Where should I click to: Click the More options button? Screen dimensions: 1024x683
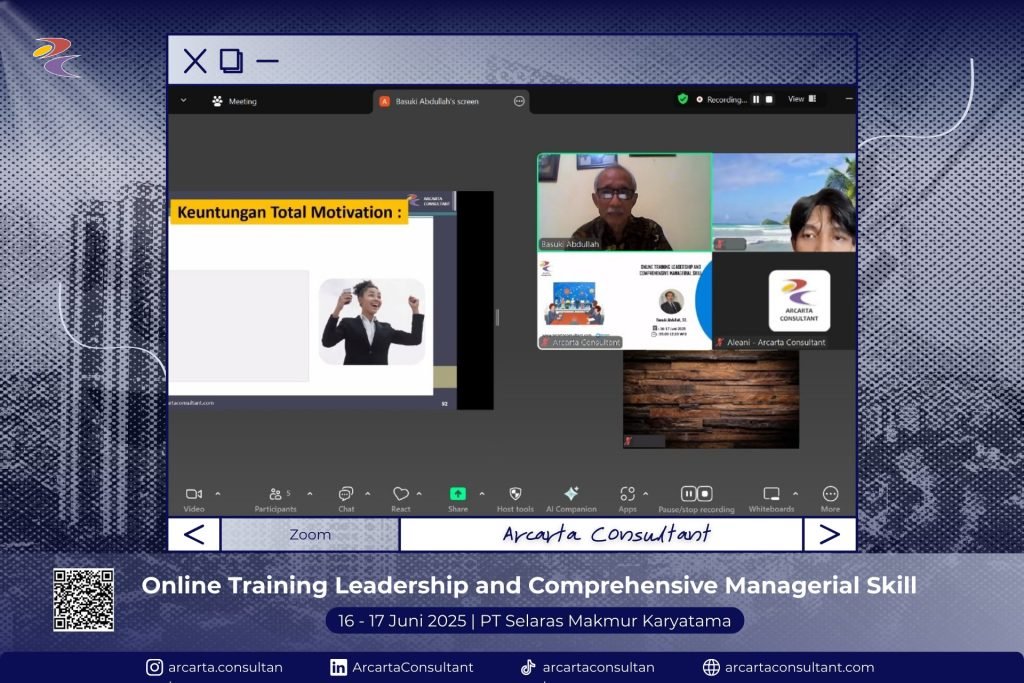830,494
